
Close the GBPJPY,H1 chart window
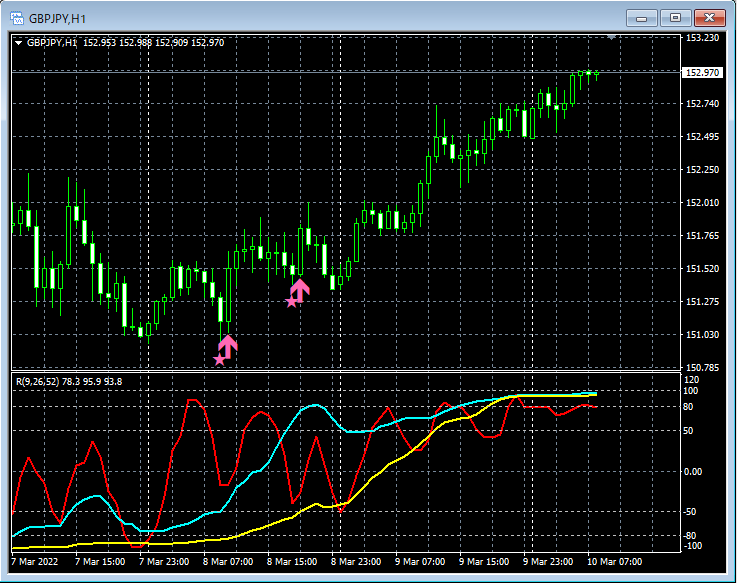tap(710, 18)
